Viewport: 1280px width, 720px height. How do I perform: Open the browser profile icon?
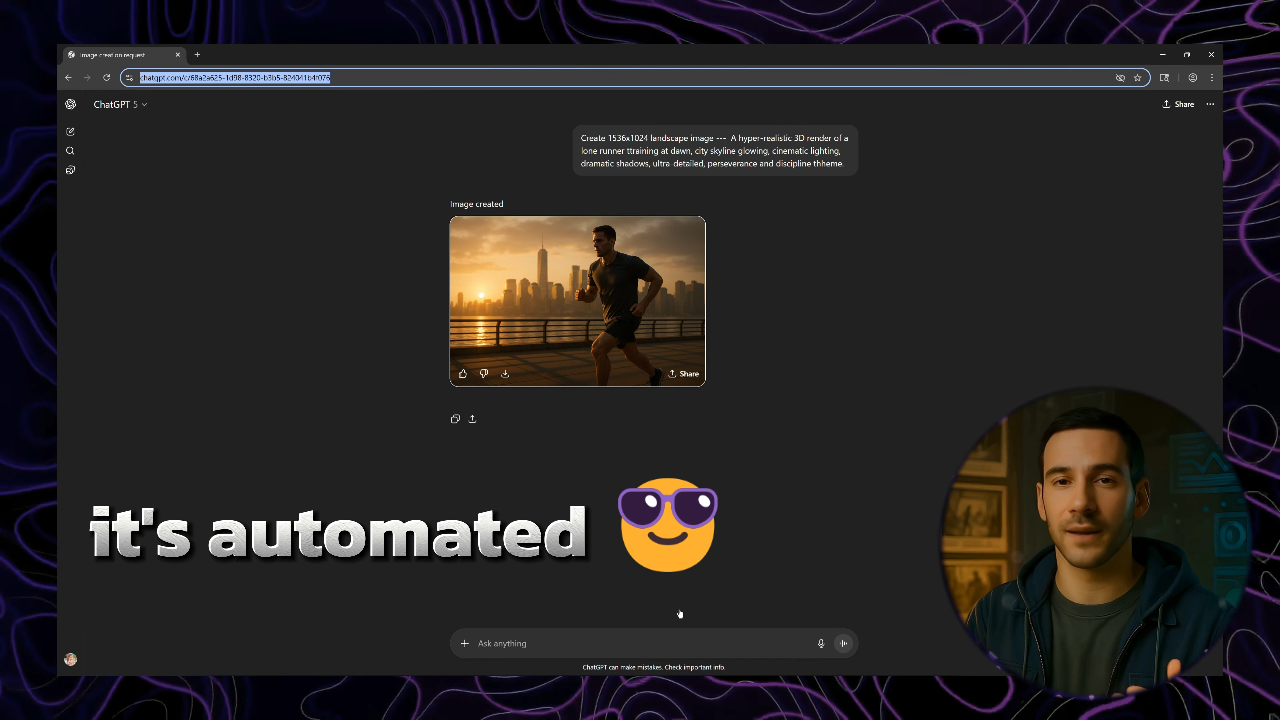point(1192,77)
